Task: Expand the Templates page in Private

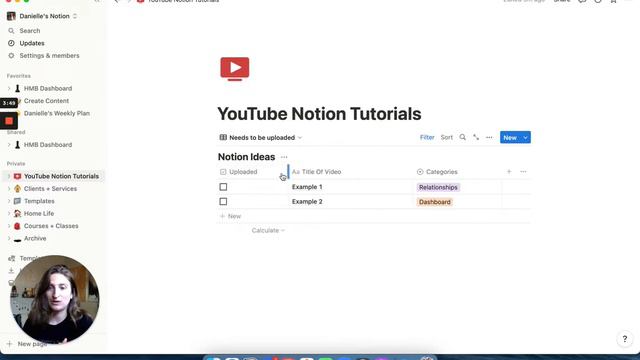Action: [x=9, y=201]
